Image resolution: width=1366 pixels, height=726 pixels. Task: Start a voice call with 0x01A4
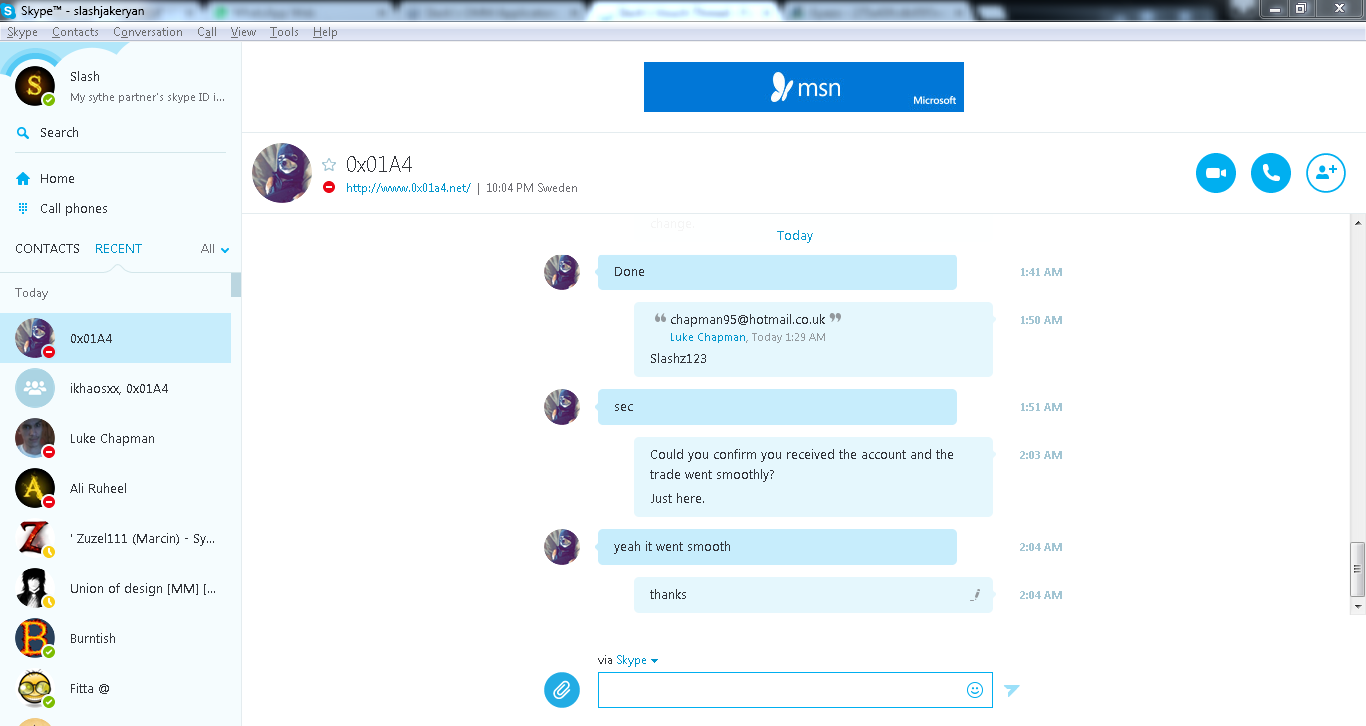pyautogui.click(x=1270, y=173)
